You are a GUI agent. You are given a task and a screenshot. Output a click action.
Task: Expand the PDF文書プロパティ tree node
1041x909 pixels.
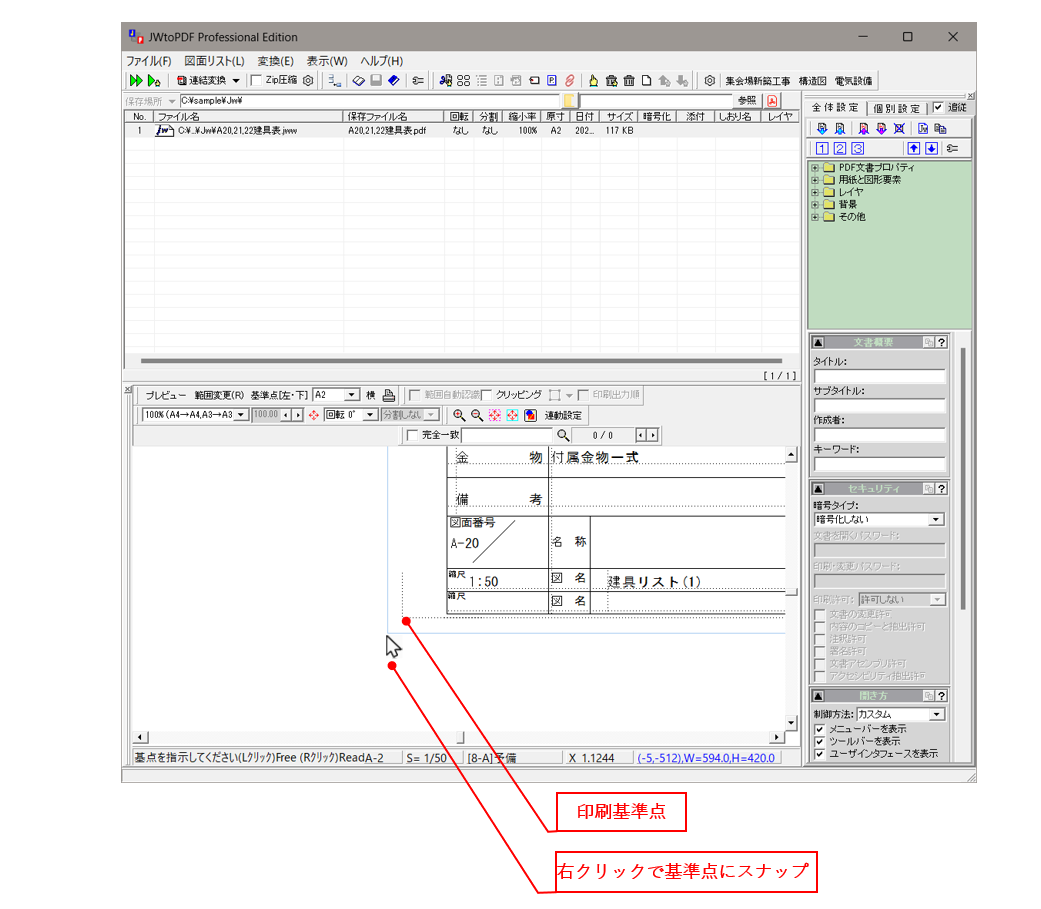[815, 168]
